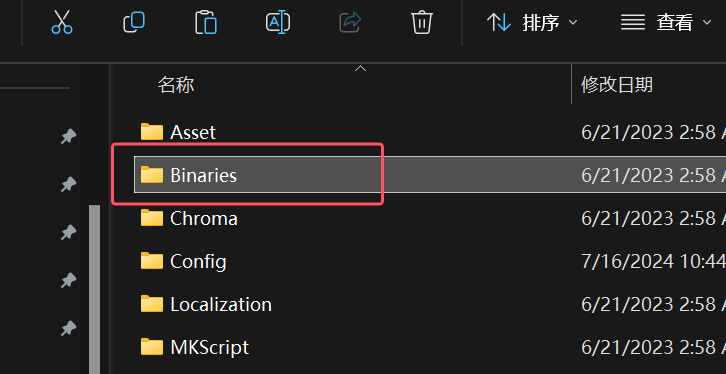Click the Share arrow icon

coord(350,22)
